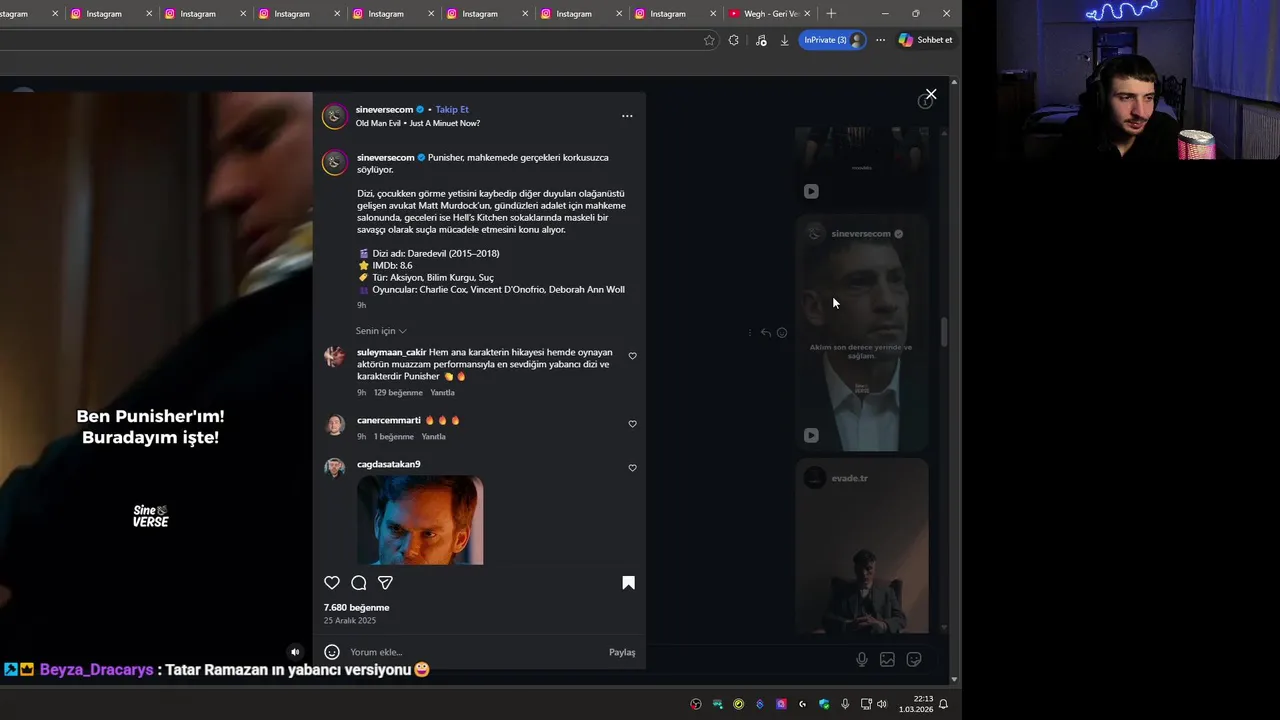
Task: Share the post via paper-plane icon
Action: pos(385,583)
